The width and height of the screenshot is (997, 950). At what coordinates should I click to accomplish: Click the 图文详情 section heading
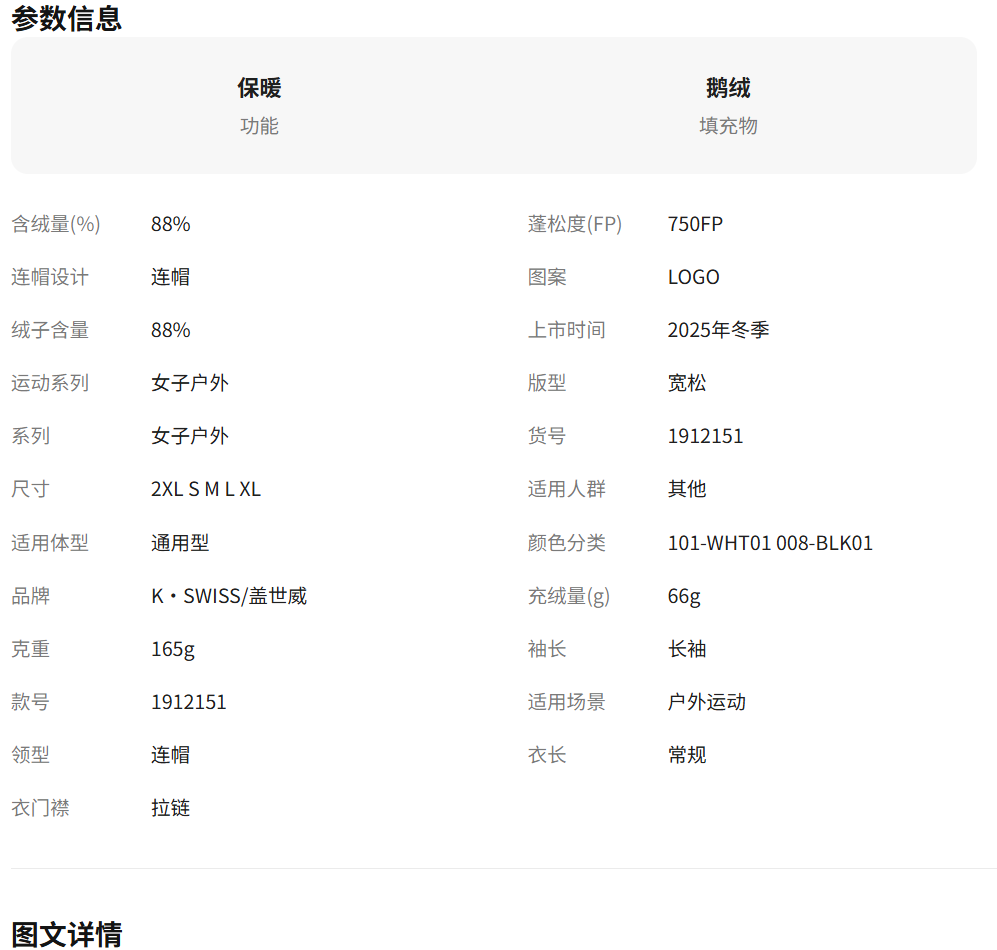(x=66, y=934)
